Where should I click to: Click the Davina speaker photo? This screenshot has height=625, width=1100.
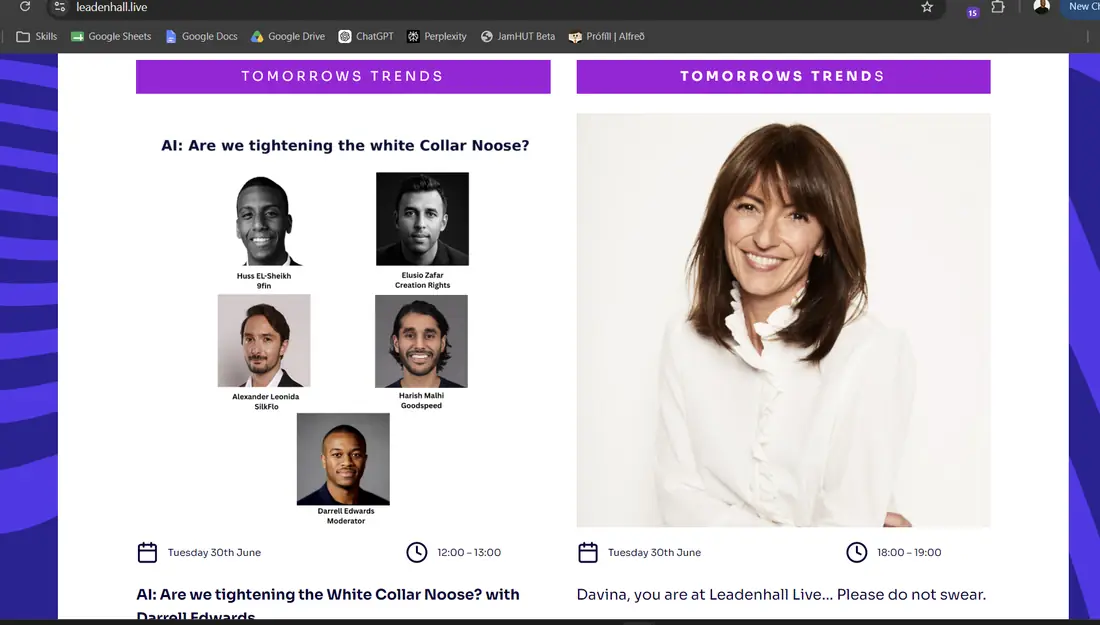click(784, 320)
